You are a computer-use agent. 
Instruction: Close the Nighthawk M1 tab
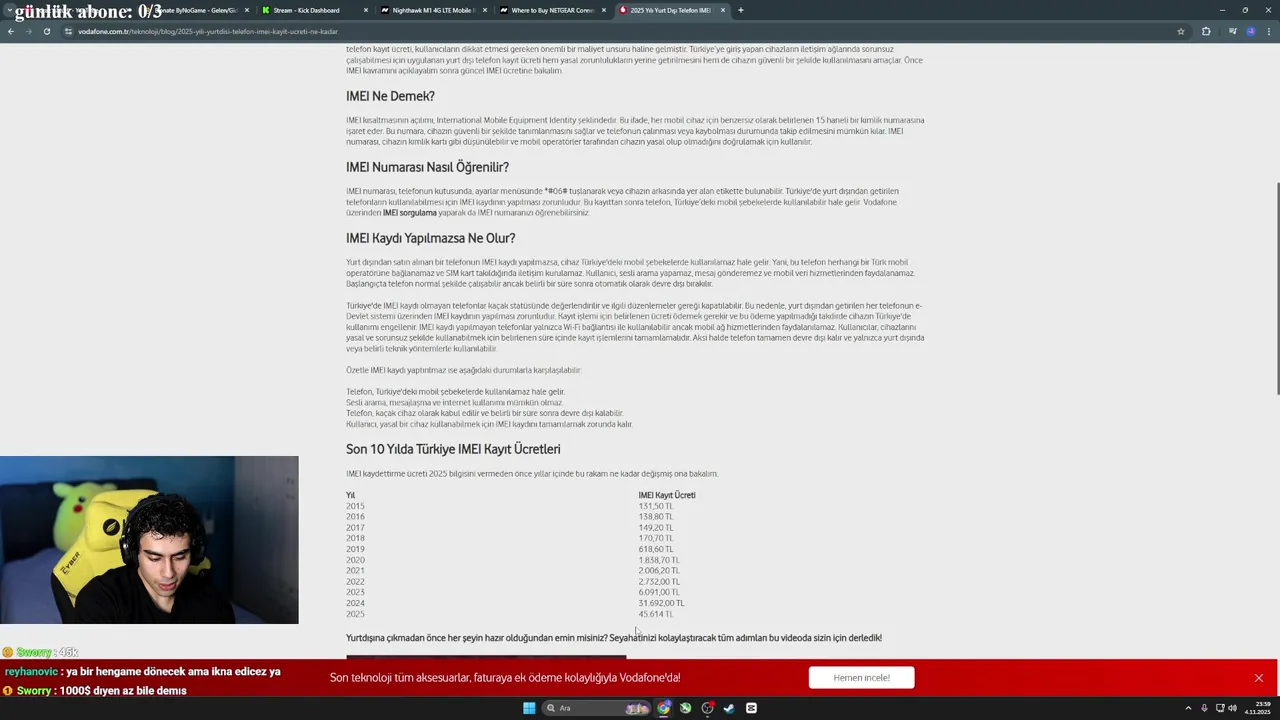pyautogui.click(x=485, y=10)
